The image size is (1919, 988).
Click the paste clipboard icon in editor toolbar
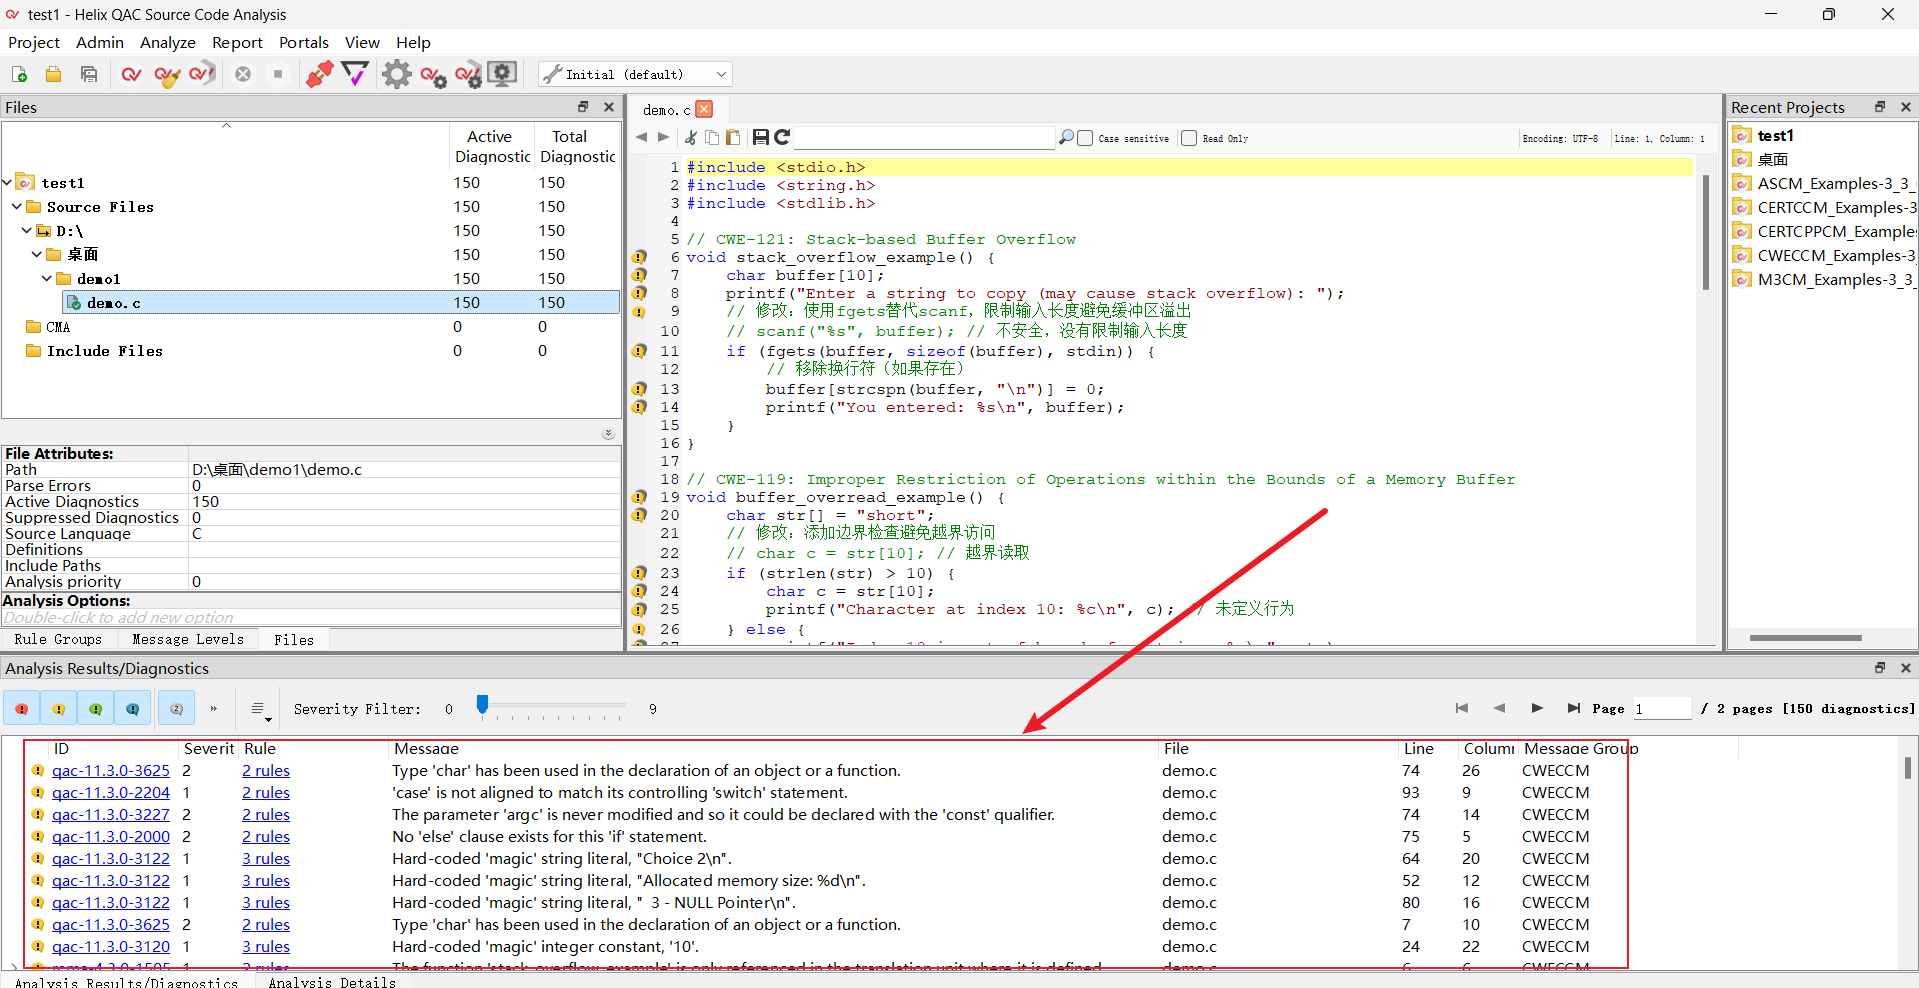tap(733, 137)
